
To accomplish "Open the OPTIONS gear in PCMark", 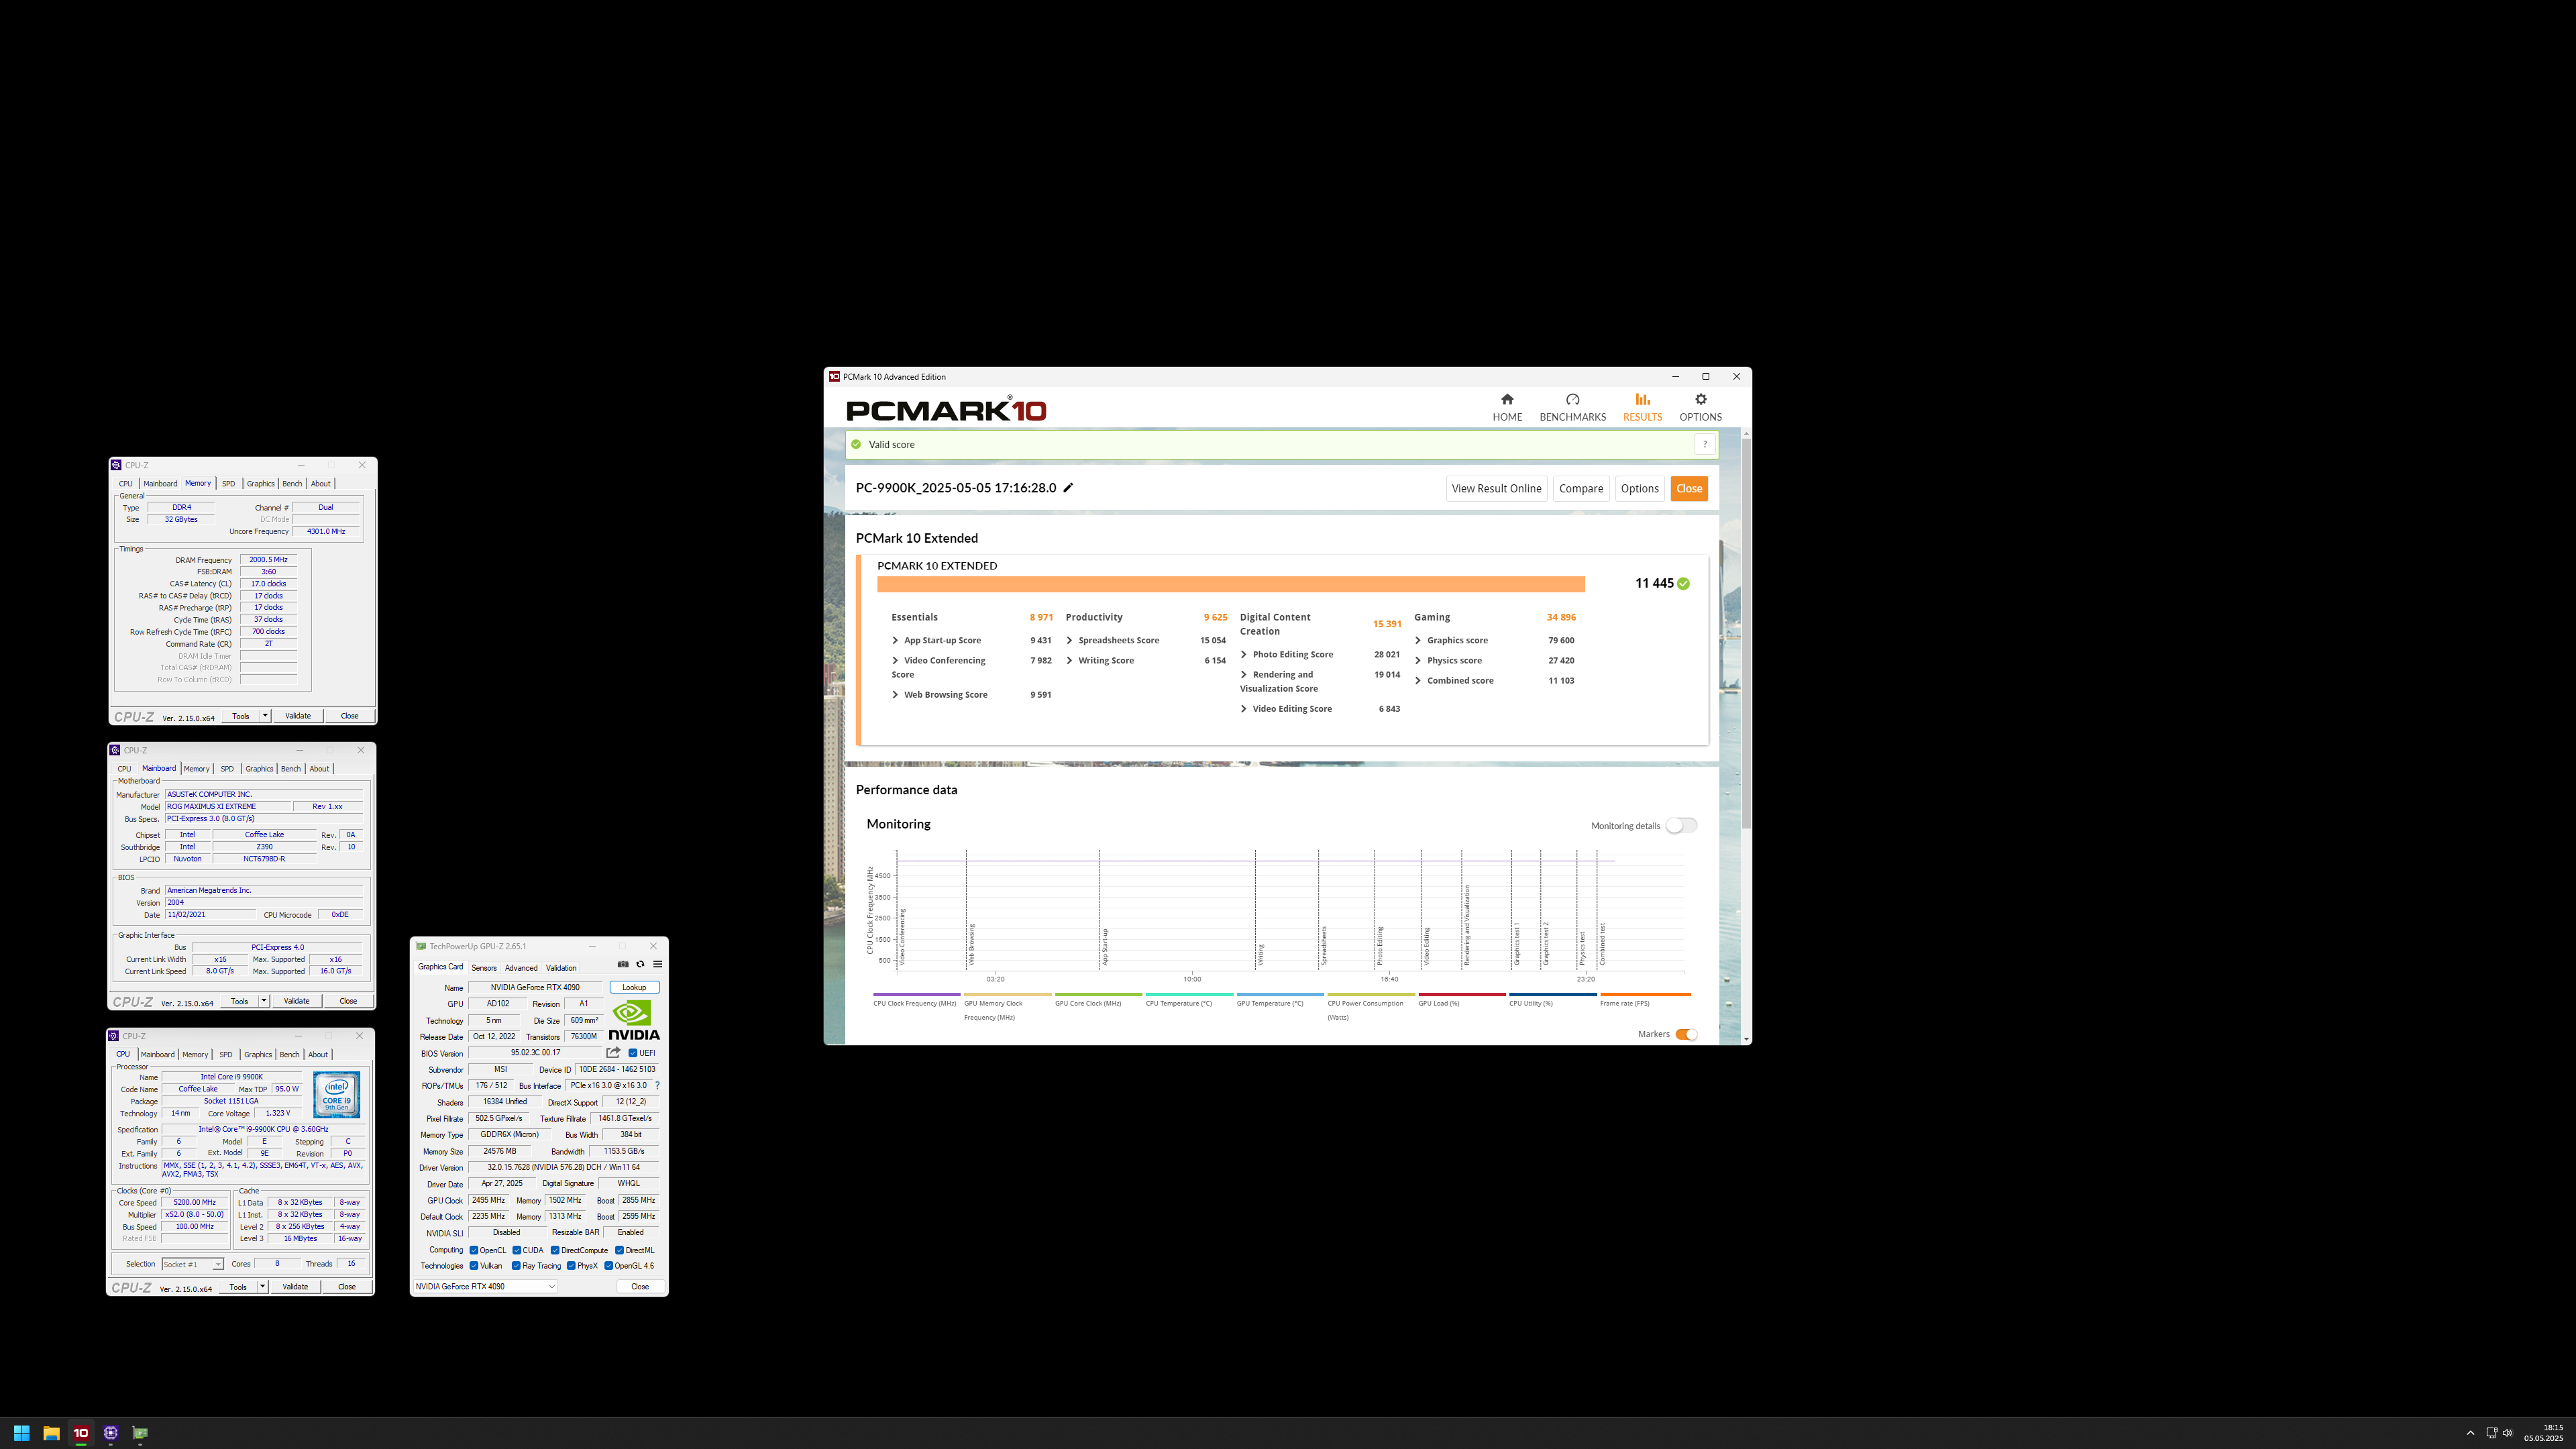I will tap(1700, 407).
